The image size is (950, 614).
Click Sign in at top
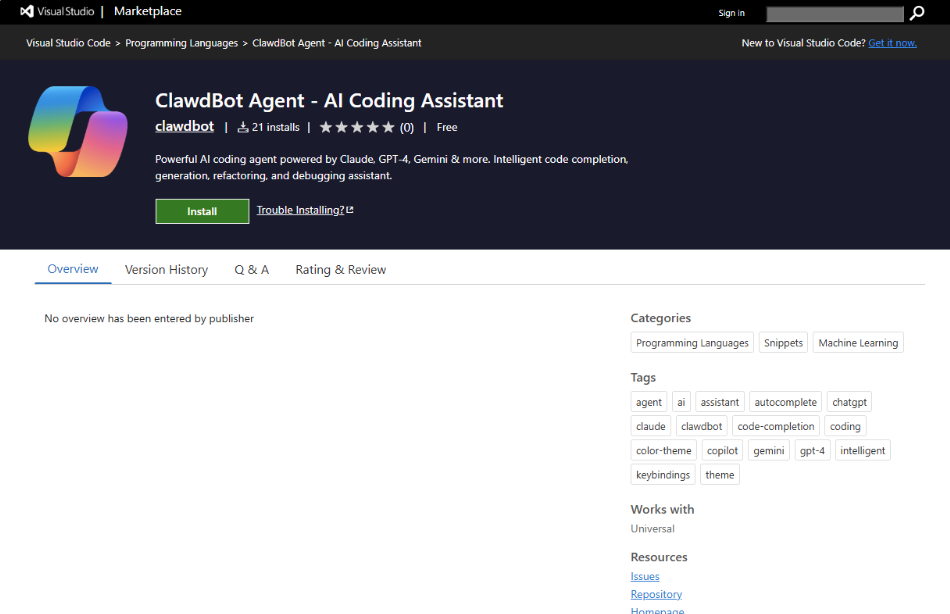(731, 13)
